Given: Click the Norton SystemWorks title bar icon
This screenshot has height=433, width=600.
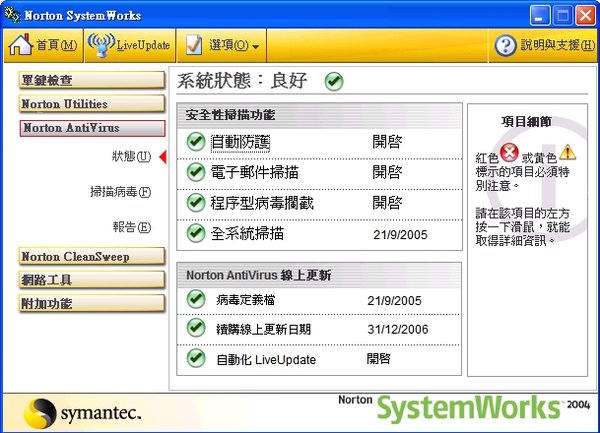Looking at the screenshot, I should (13, 15).
